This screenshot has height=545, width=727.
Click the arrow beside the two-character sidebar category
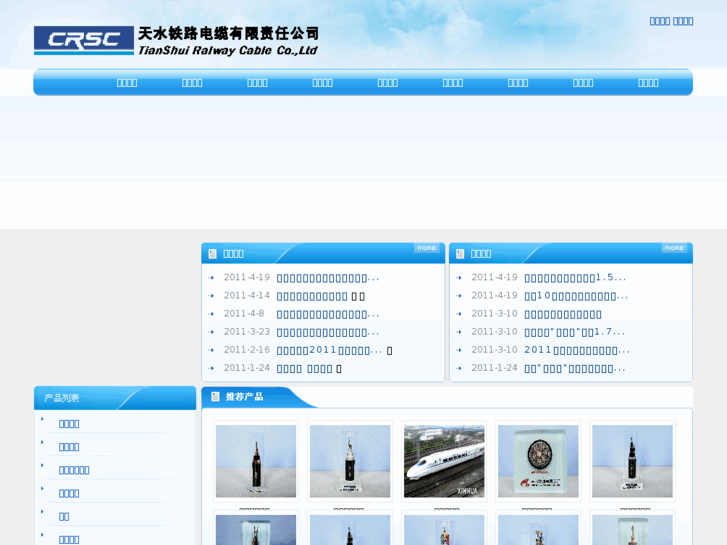pyautogui.click(x=42, y=512)
